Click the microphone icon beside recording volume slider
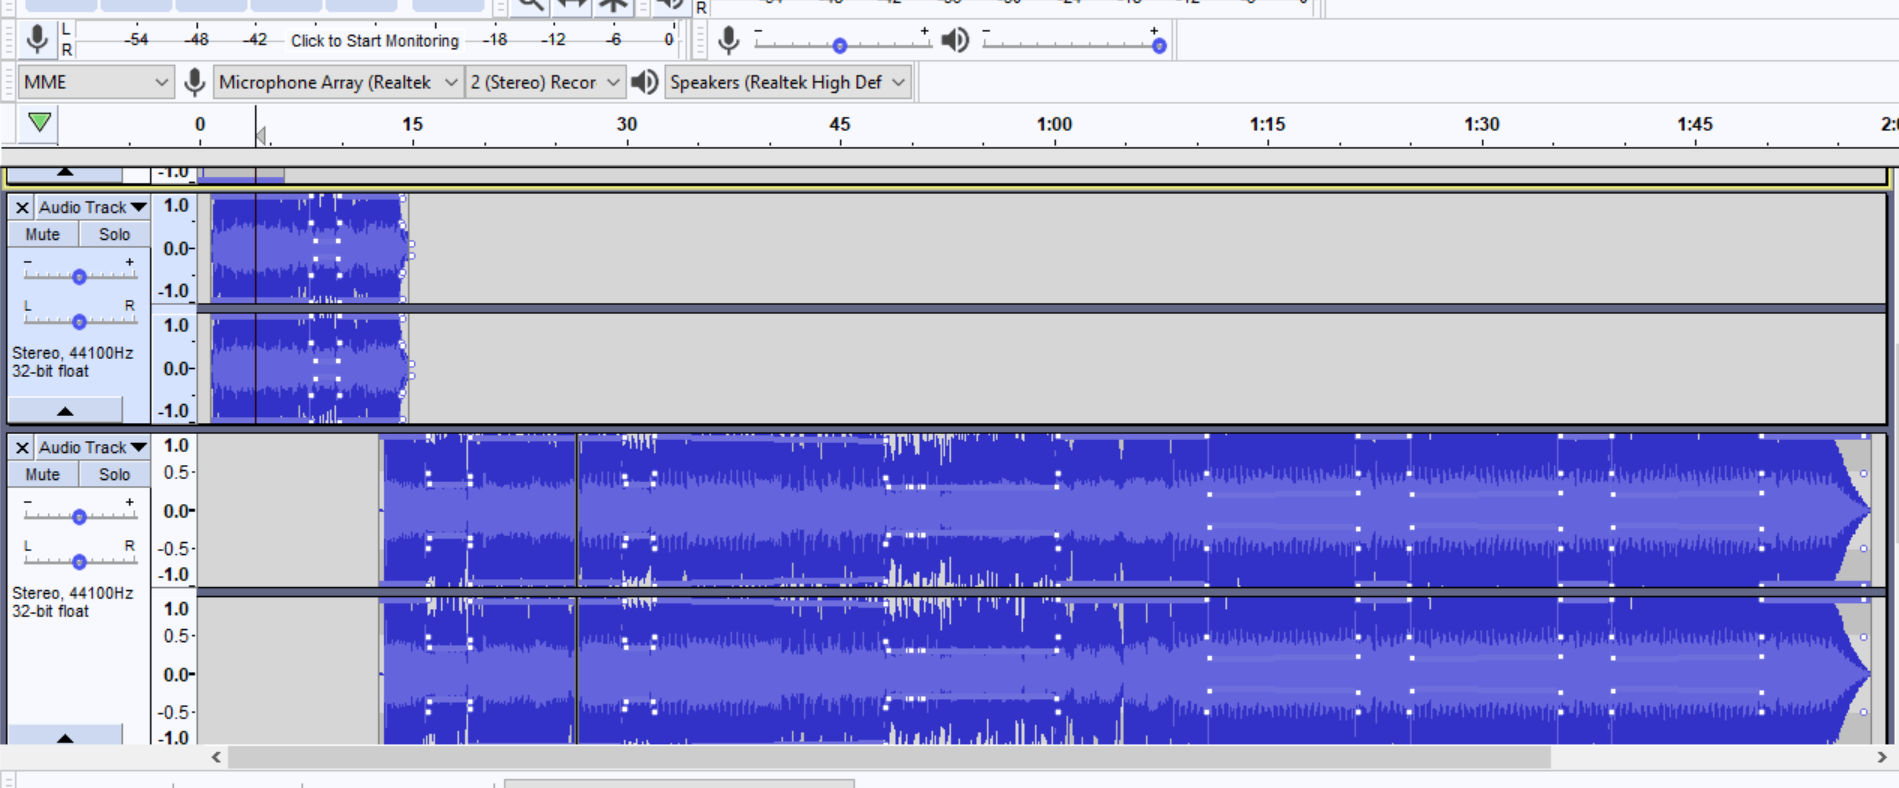The height and width of the screenshot is (788, 1899). 729,40
